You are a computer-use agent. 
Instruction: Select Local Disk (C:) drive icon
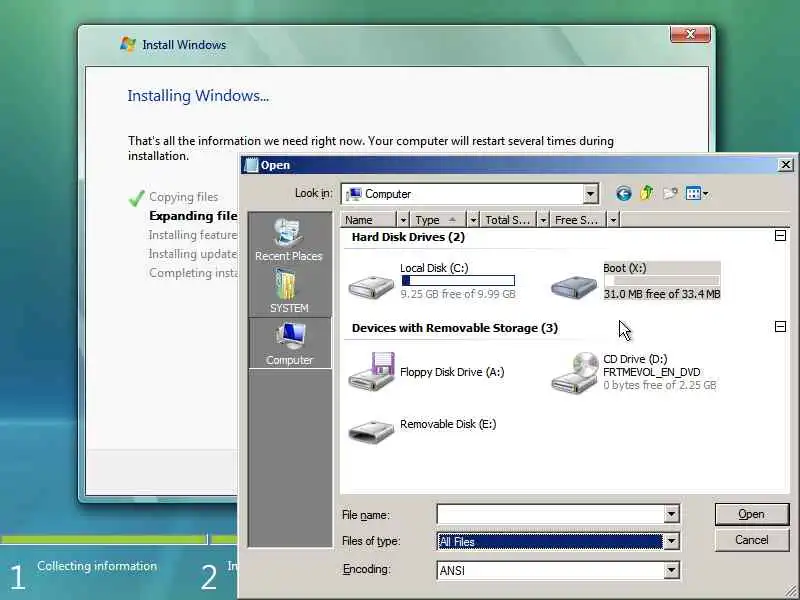point(371,286)
